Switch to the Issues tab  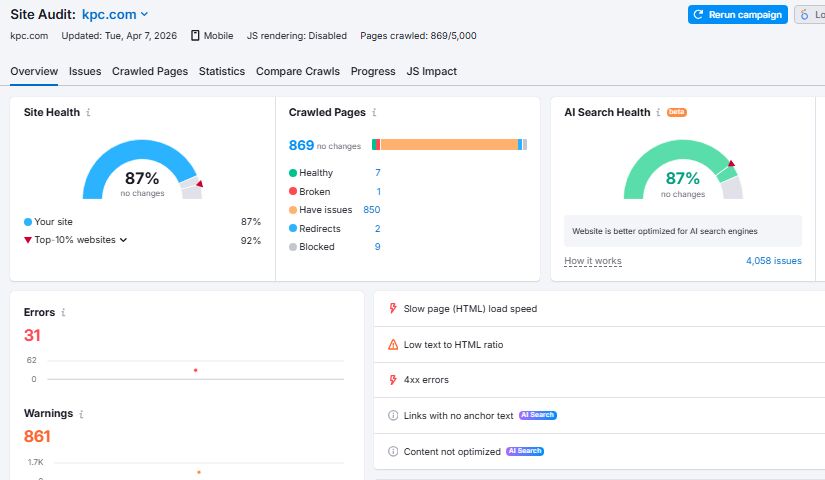click(85, 71)
